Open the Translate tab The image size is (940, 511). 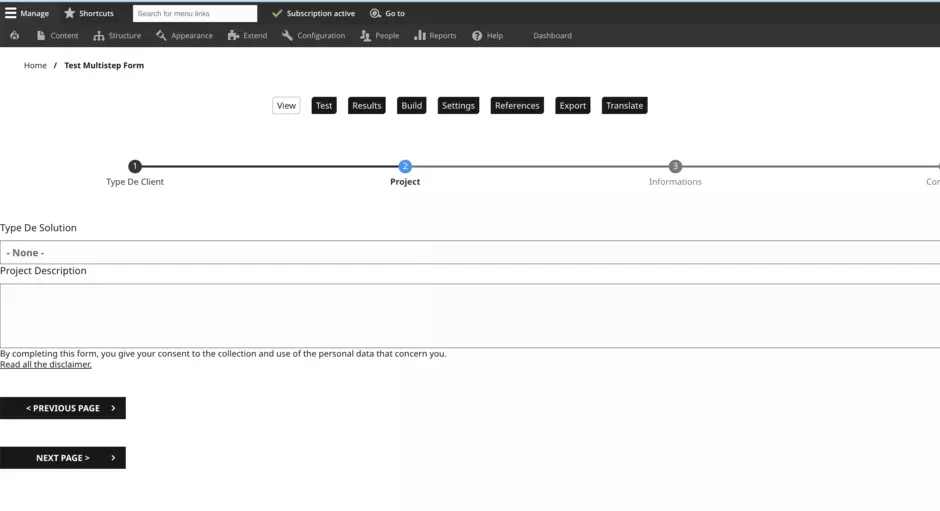tap(624, 106)
